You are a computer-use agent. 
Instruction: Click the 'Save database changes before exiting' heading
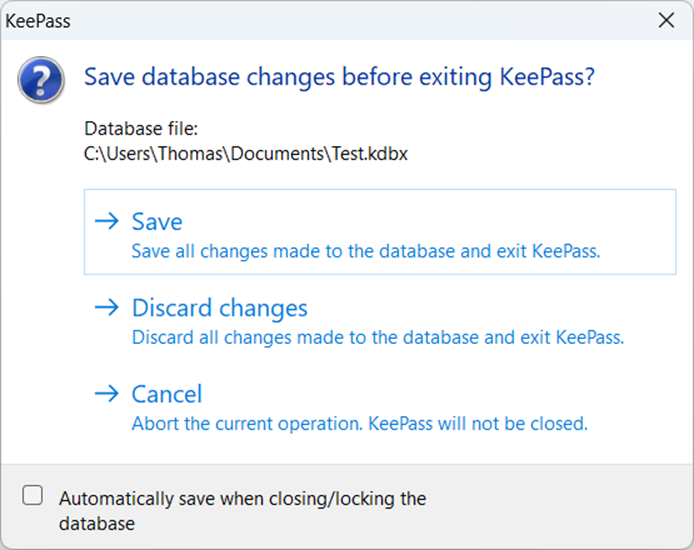coord(339,77)
